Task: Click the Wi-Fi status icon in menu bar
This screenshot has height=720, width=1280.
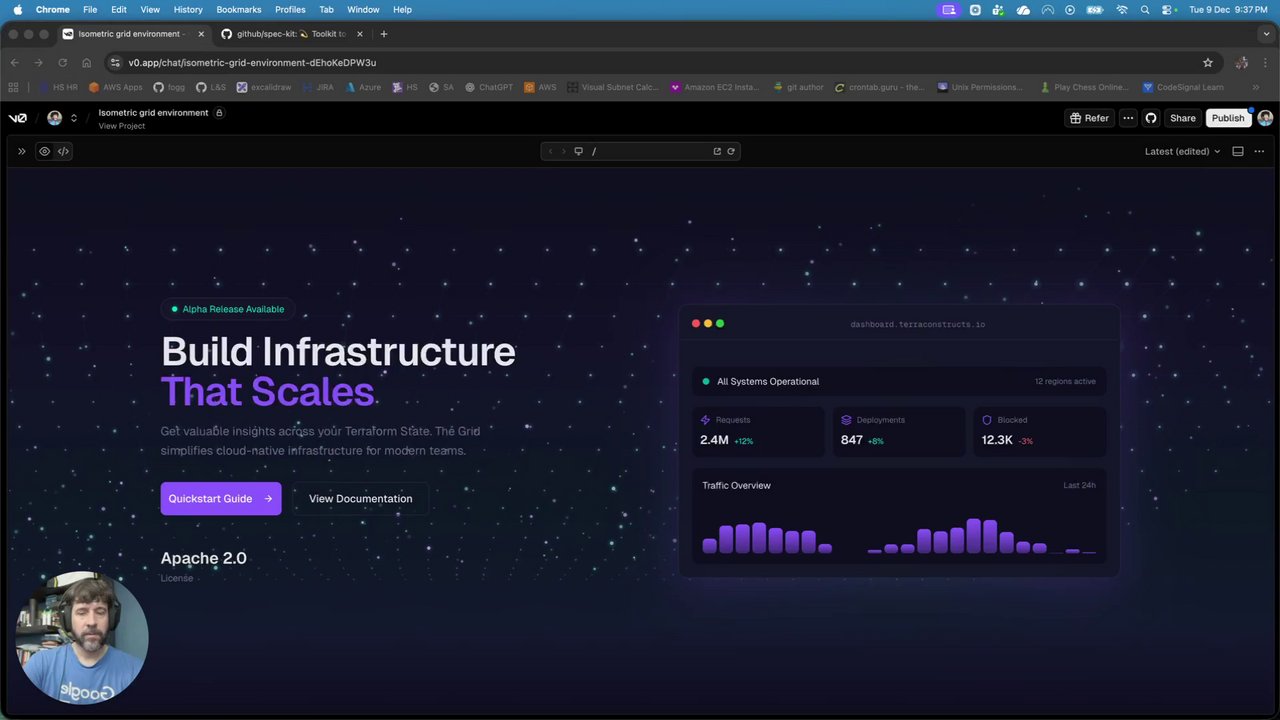Action: pos(1122,9)
